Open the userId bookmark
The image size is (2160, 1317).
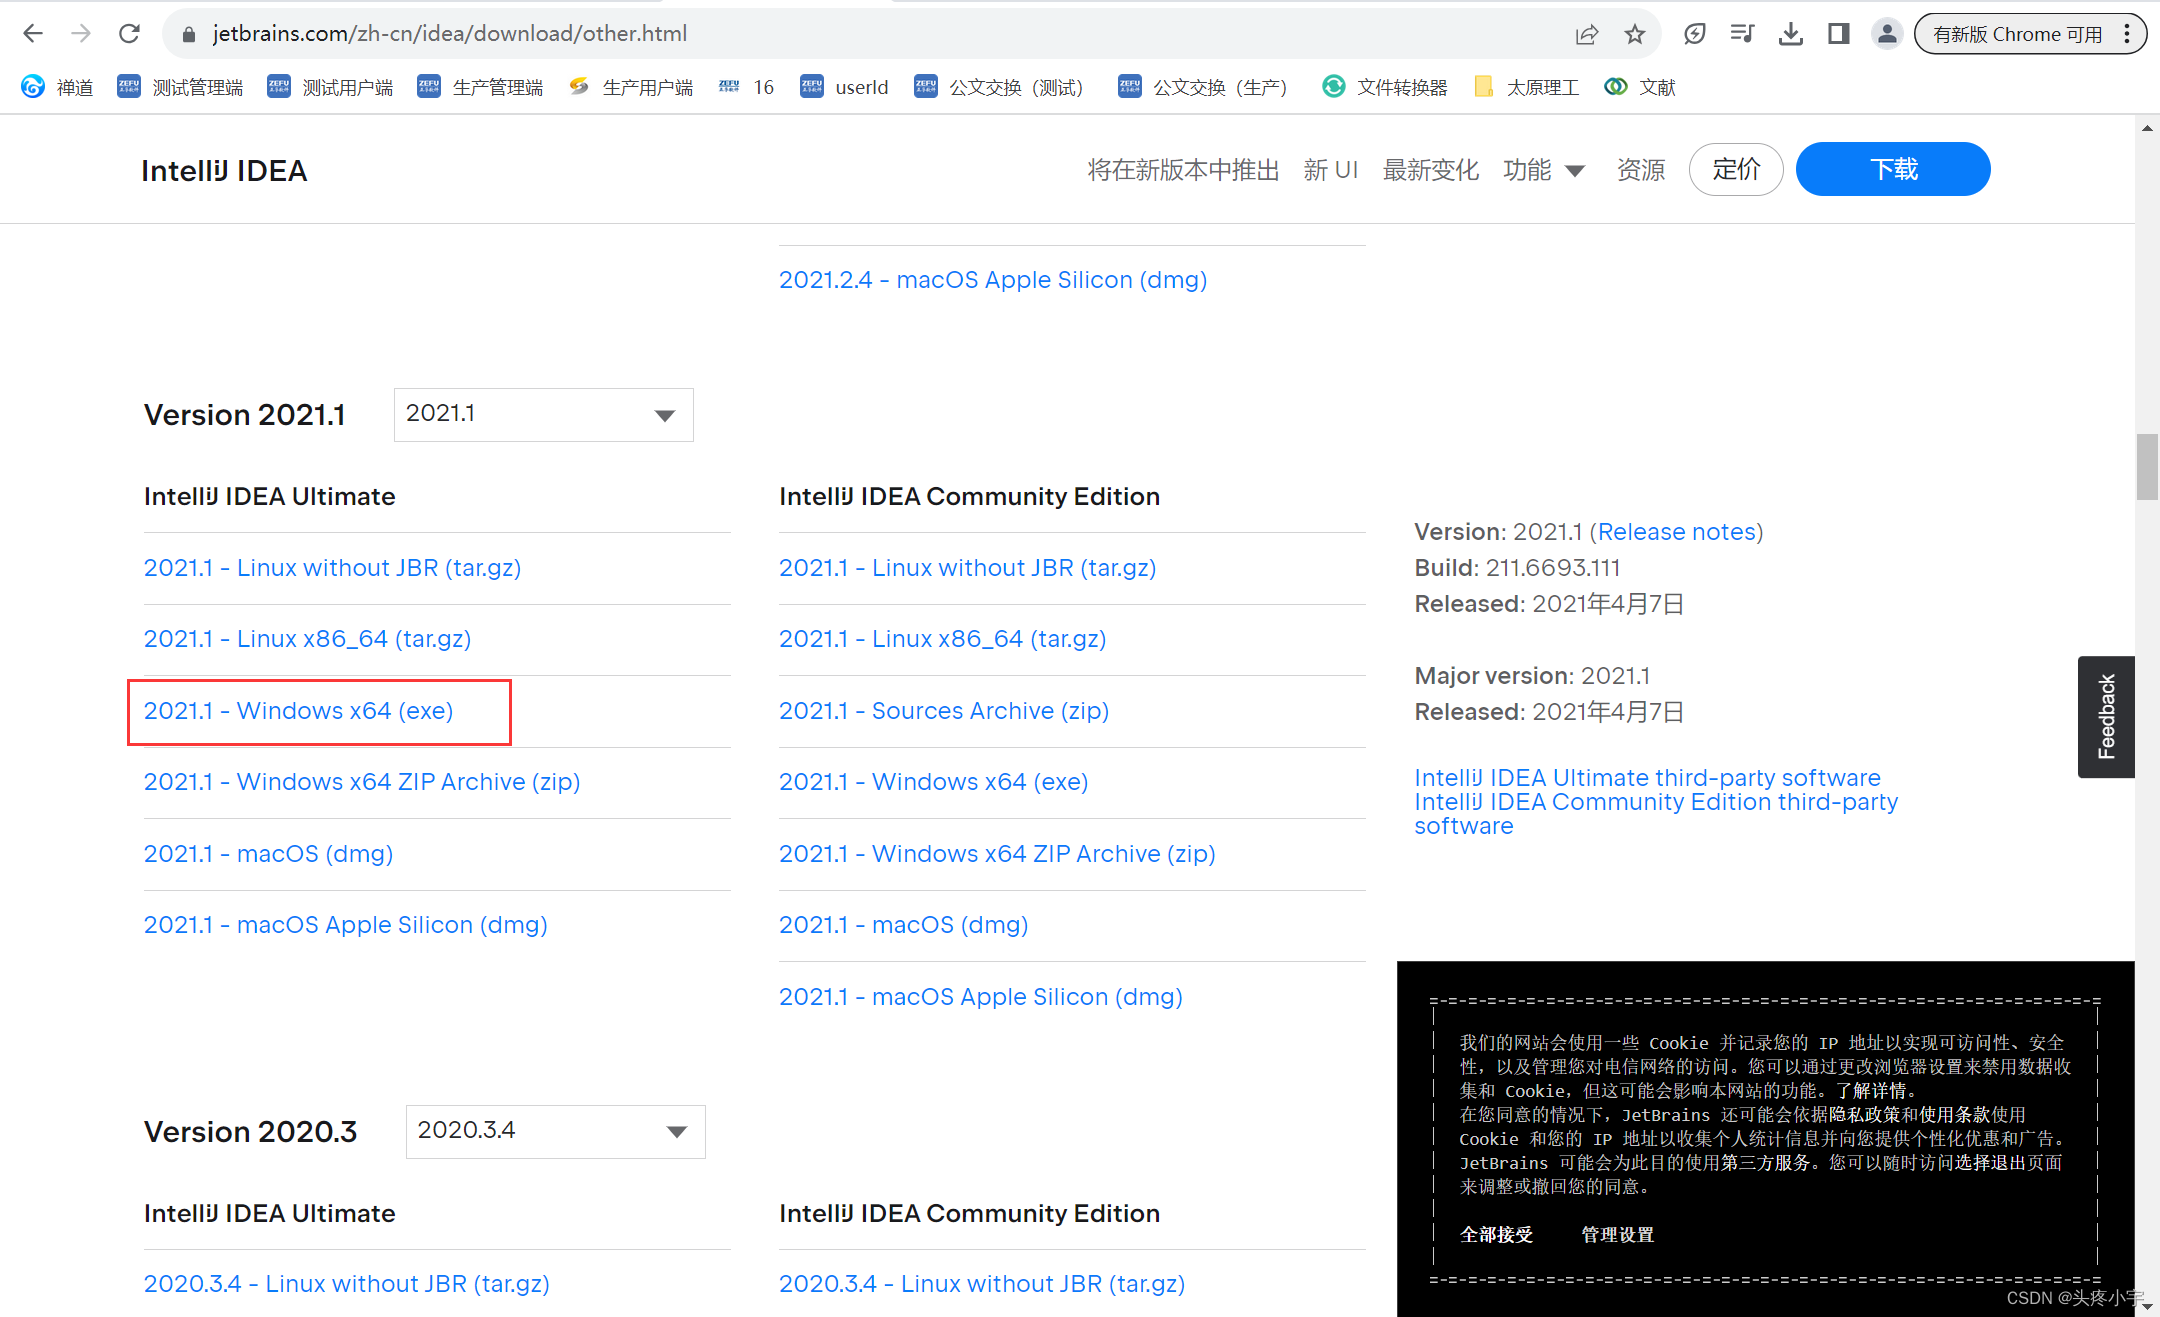(844, 87)
